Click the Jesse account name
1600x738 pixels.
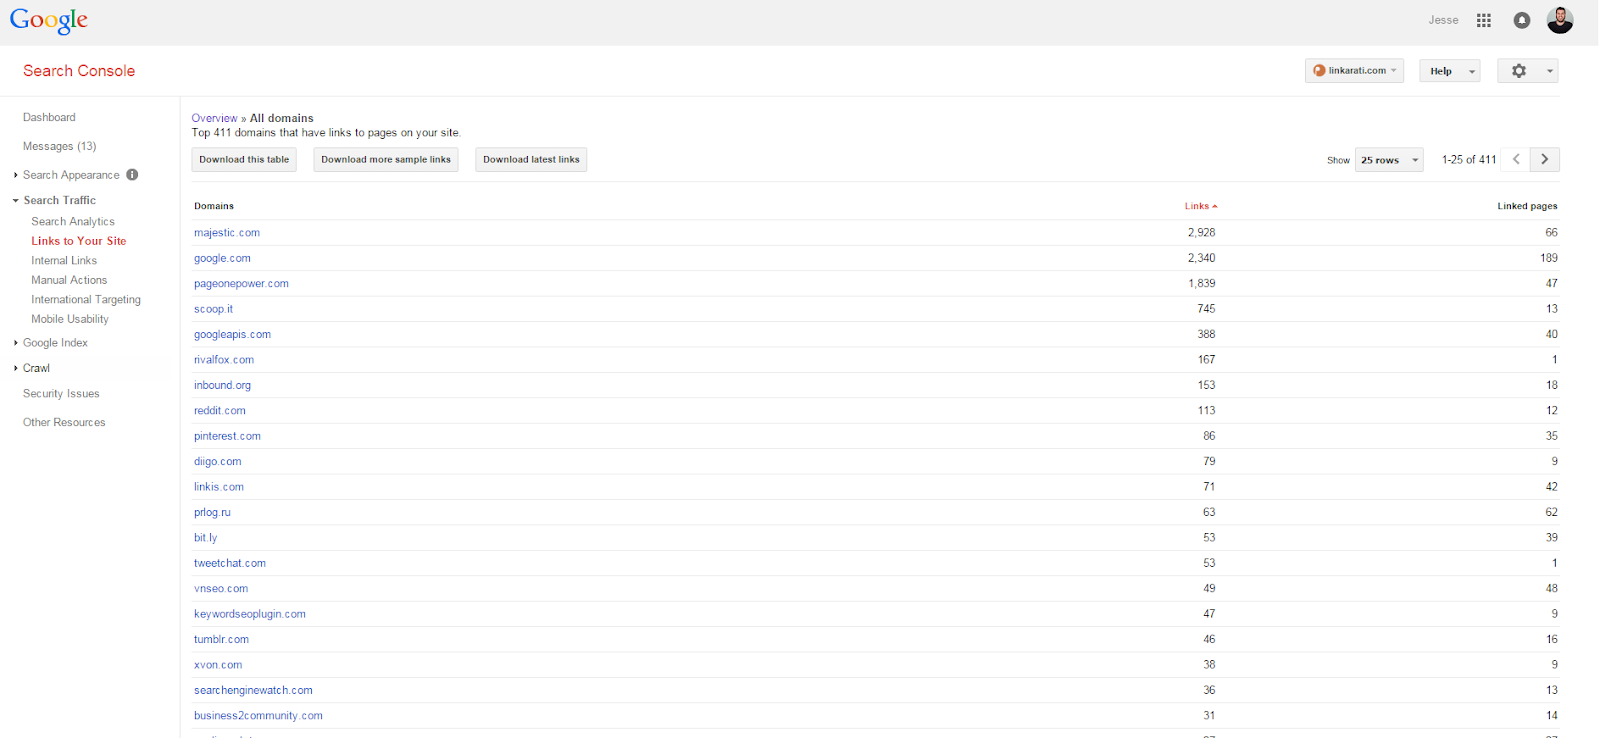(1443, 20)
